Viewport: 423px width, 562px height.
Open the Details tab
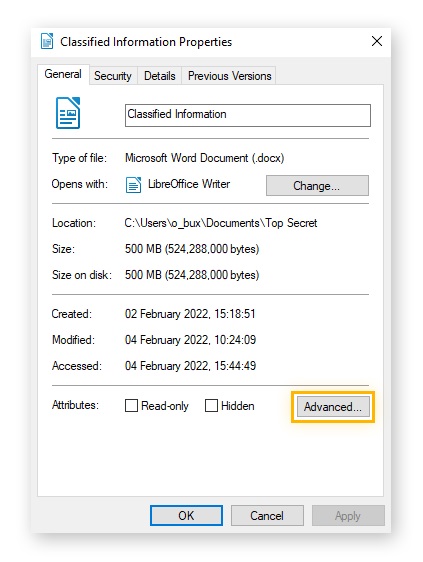pos(160,76)
